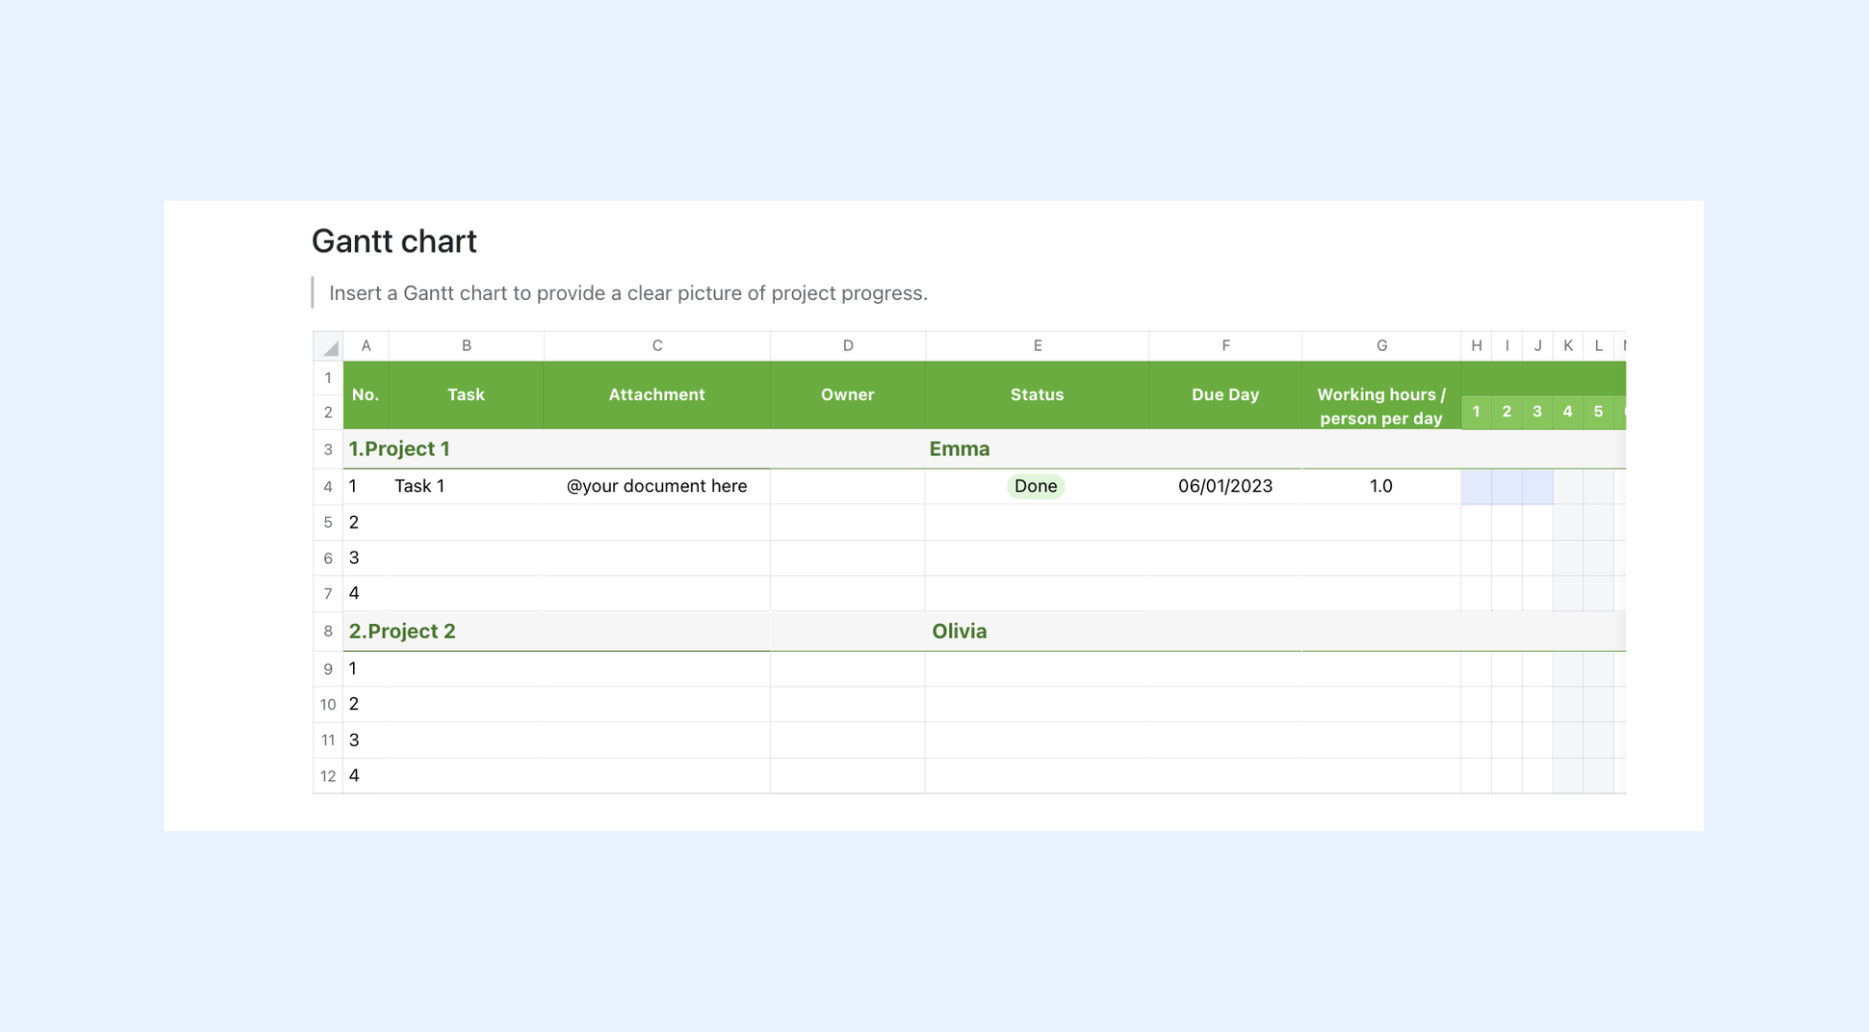
Task: Click the 'Status' header cell
Action: pyautogui.click(x=1037, y=395)
